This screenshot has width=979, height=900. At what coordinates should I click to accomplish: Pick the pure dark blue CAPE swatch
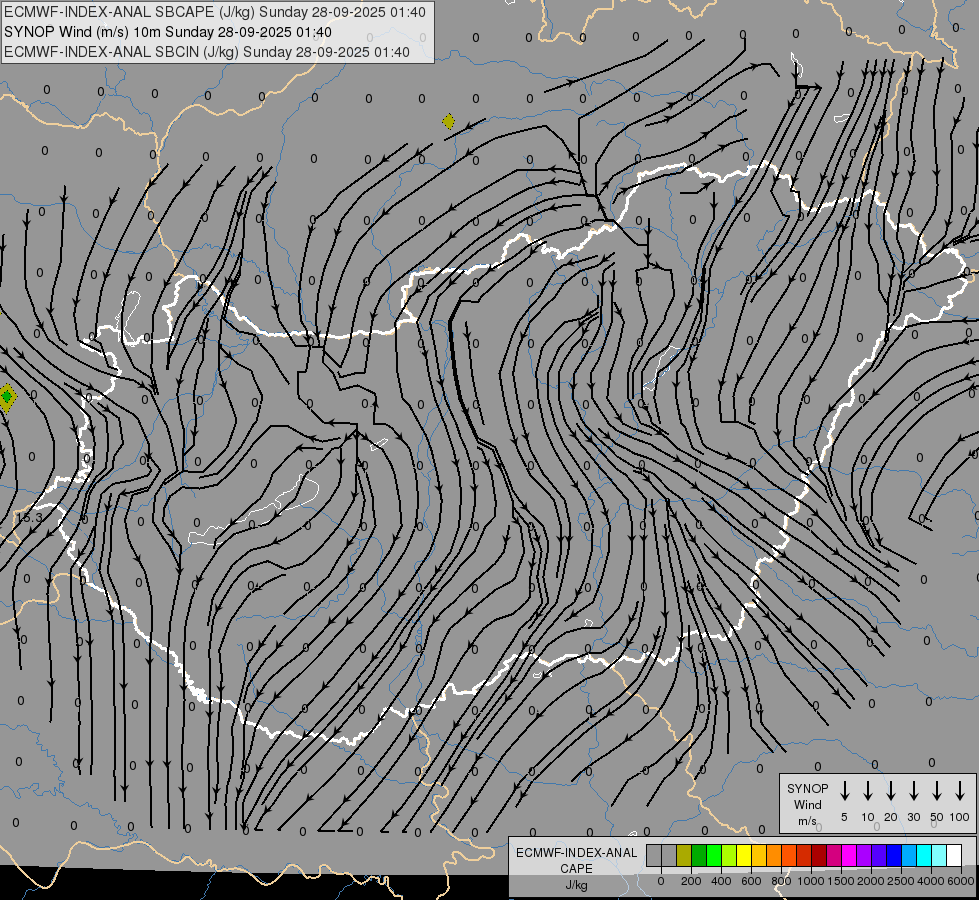pos(894,855)
